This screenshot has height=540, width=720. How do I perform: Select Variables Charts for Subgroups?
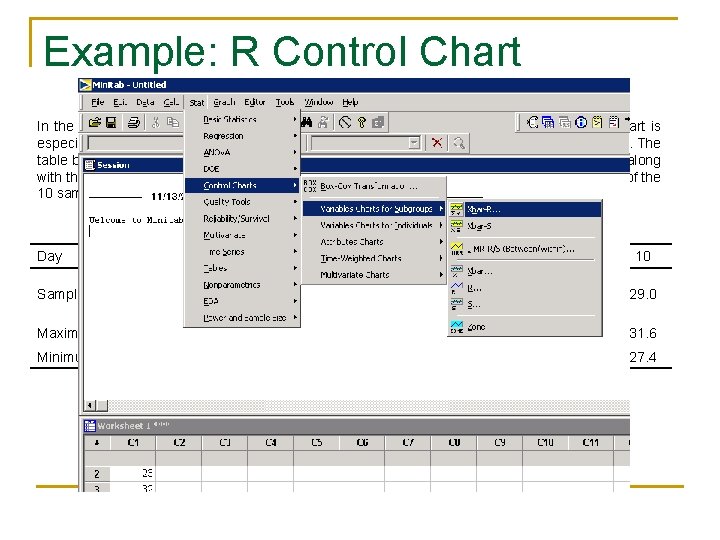374,209
